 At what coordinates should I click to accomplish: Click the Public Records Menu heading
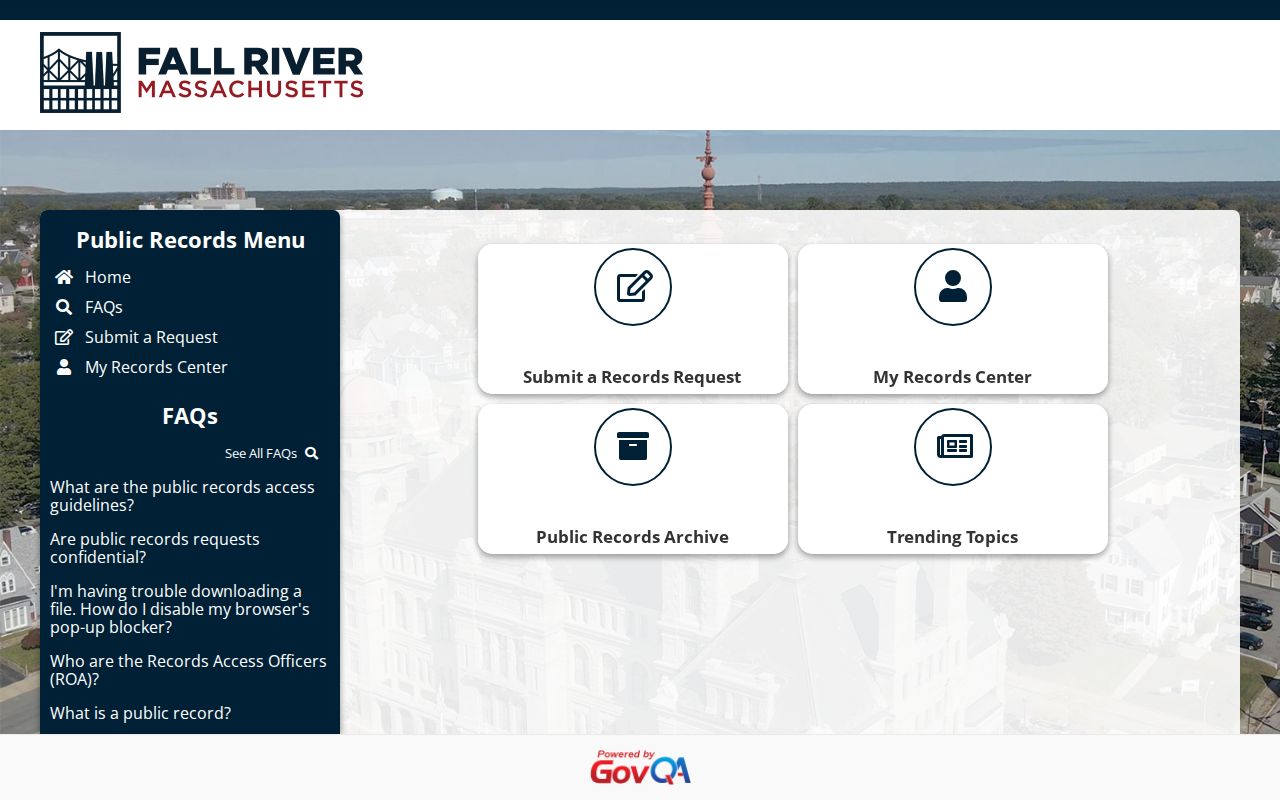tap(190, 240)
